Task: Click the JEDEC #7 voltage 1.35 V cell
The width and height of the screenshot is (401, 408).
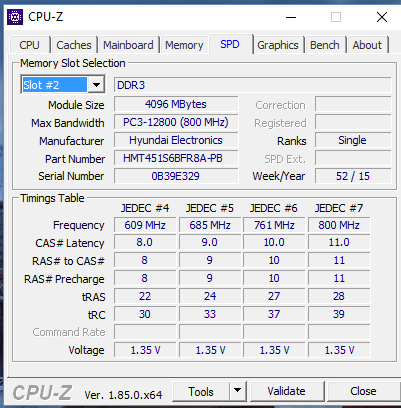Action: tap(339, 350)
